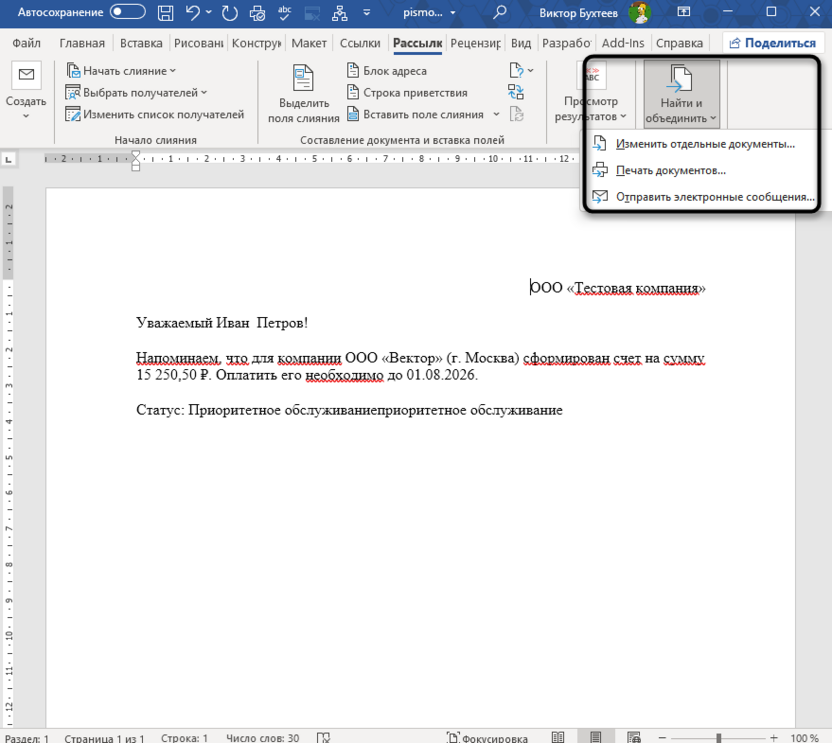832x743 pixels.
Task: Open Customize Quick Access Toolbar arrow
Action: [x=367, y=13]
